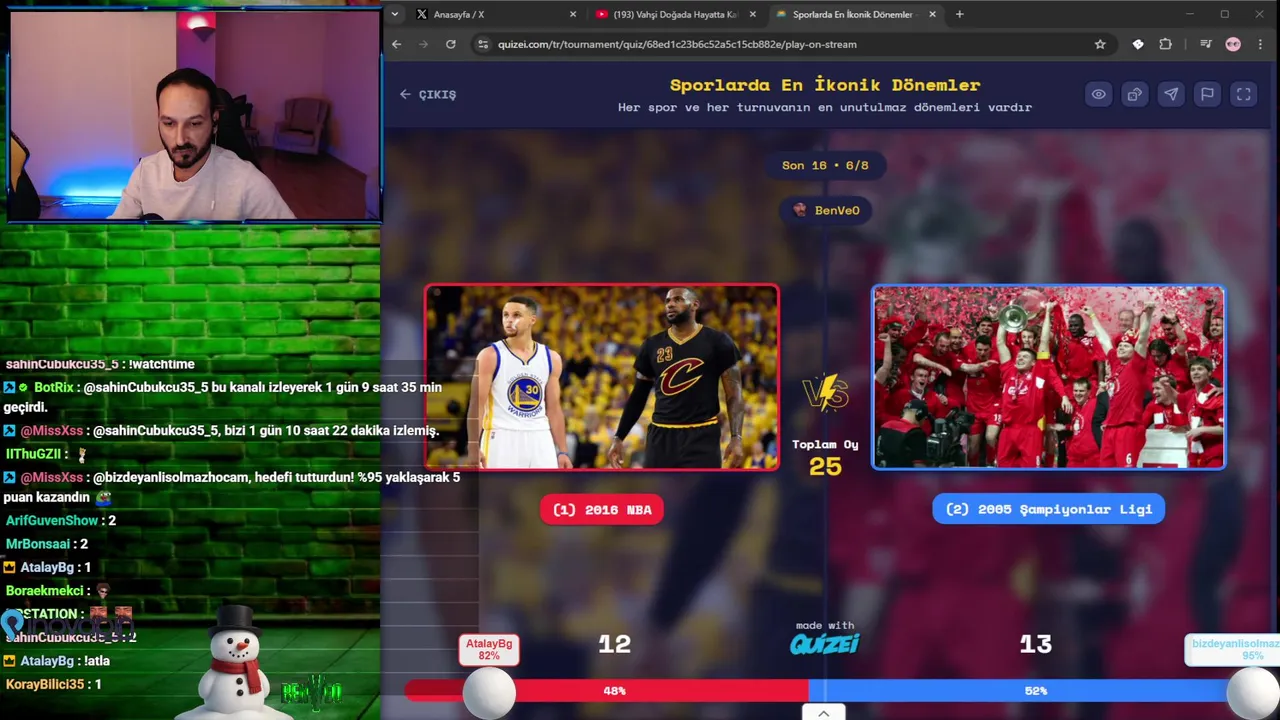
Task: Enter fullscreen with the expand icon
Action: click(1243, 94)
